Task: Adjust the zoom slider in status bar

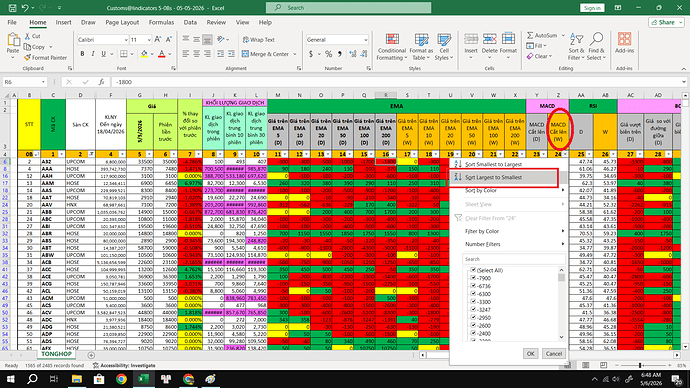Action: pyautogui.click(x=640, y=365)
